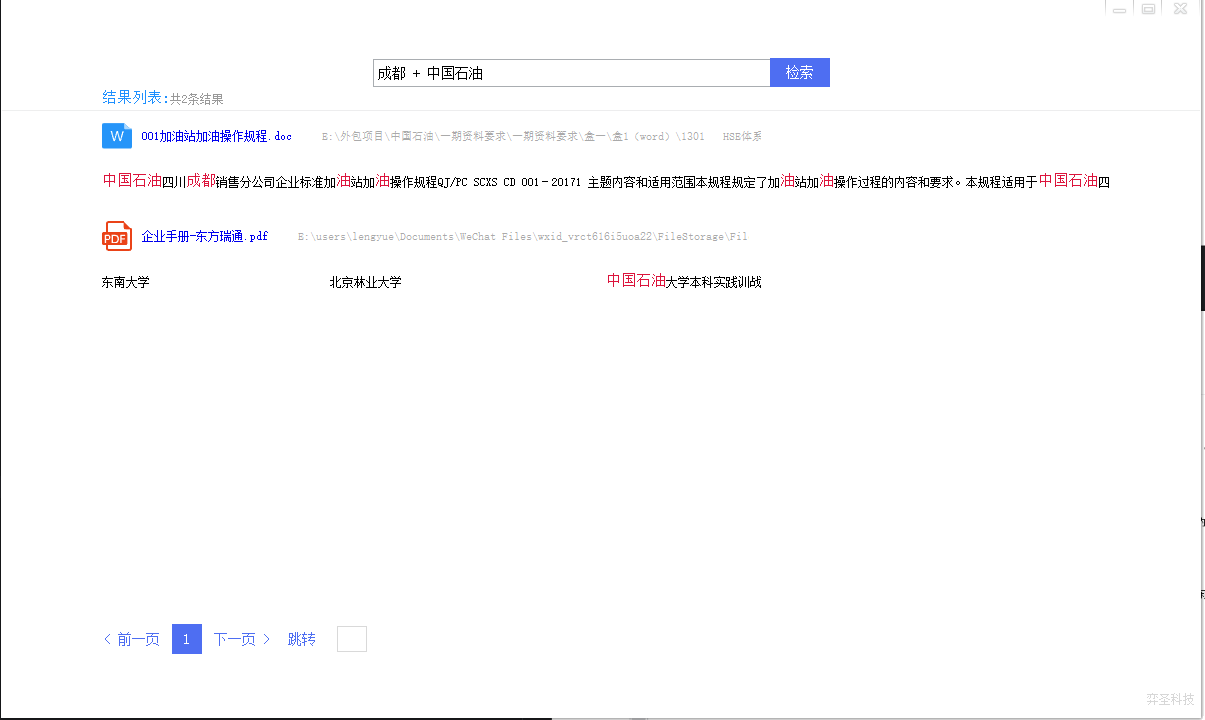Click 东南大学 in the PDF snippet

click(125, 283)
